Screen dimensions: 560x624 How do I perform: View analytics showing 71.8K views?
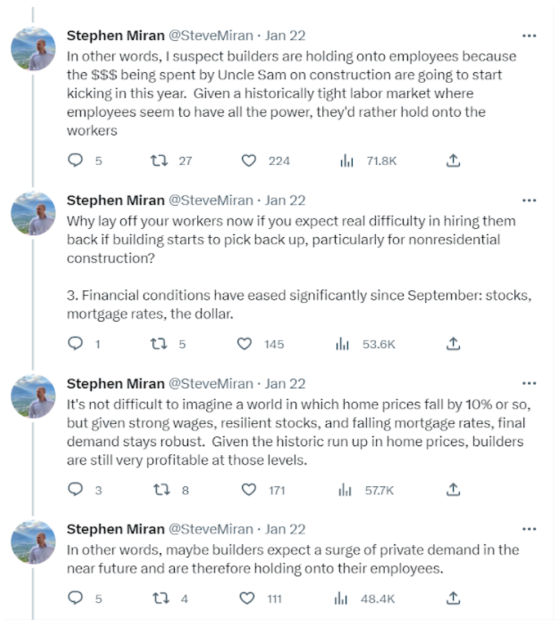pyautogui.click(x=347, y=160)
